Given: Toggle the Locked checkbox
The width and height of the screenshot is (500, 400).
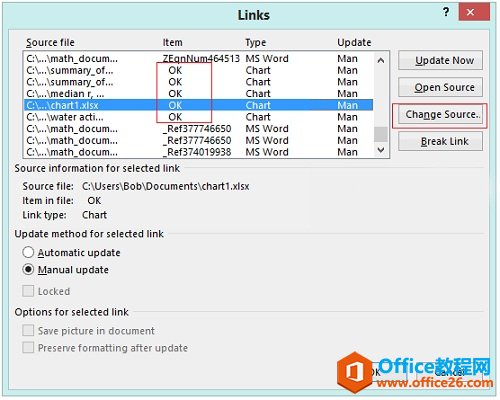Looking at the screenshot, I should (28, 291).
